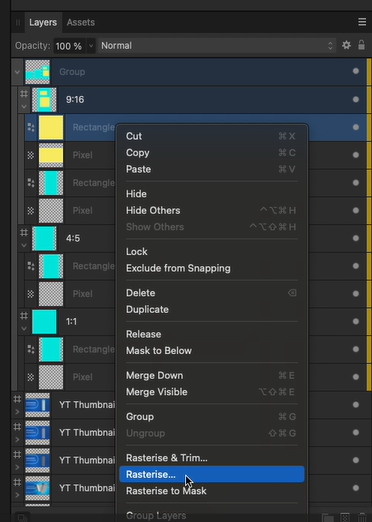Viewport: 372px width, 522px height.
Task: Click the 9:16 artboard grid icon
Action: tap(24, 94)
